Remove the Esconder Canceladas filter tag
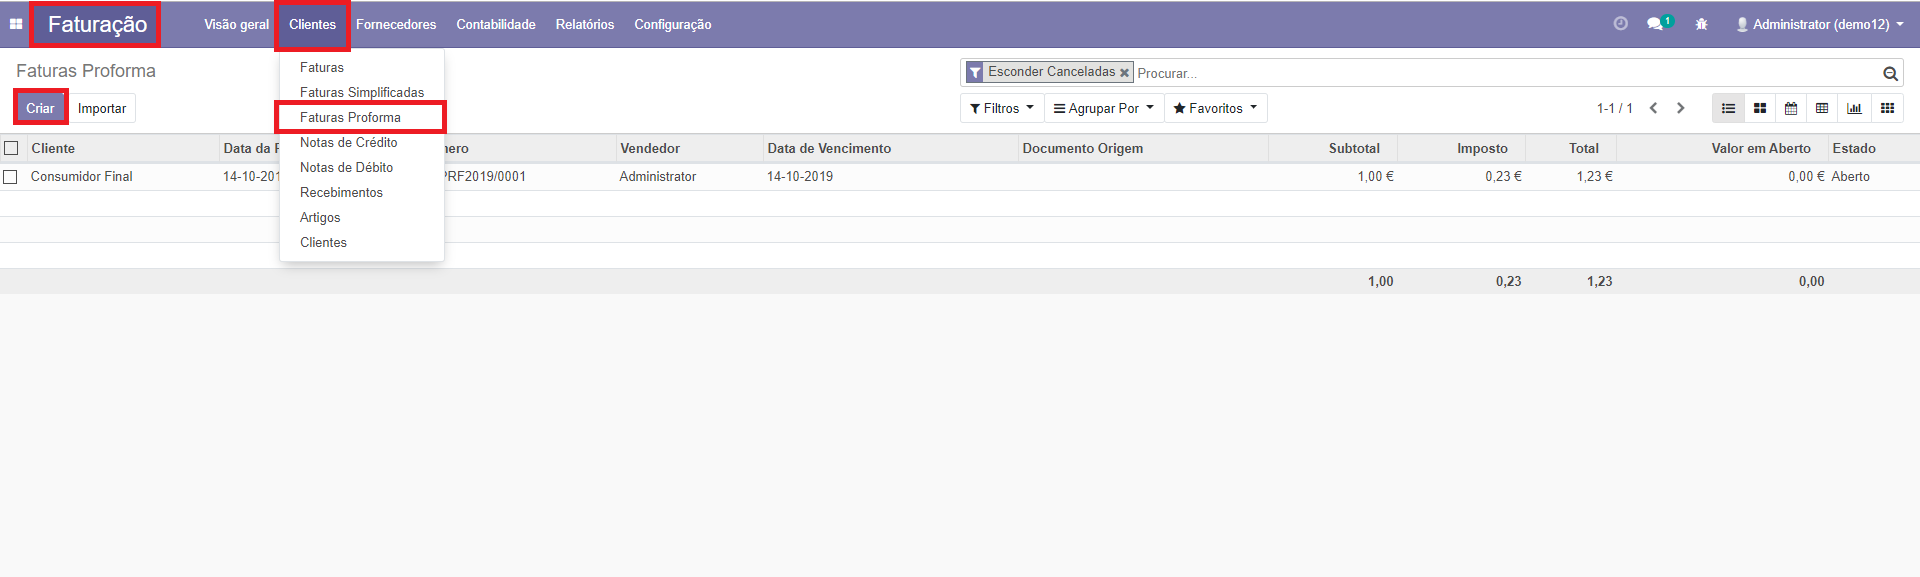Image resolution: width=1920 pixels, height=577 pixels. tap(1124, 73)
